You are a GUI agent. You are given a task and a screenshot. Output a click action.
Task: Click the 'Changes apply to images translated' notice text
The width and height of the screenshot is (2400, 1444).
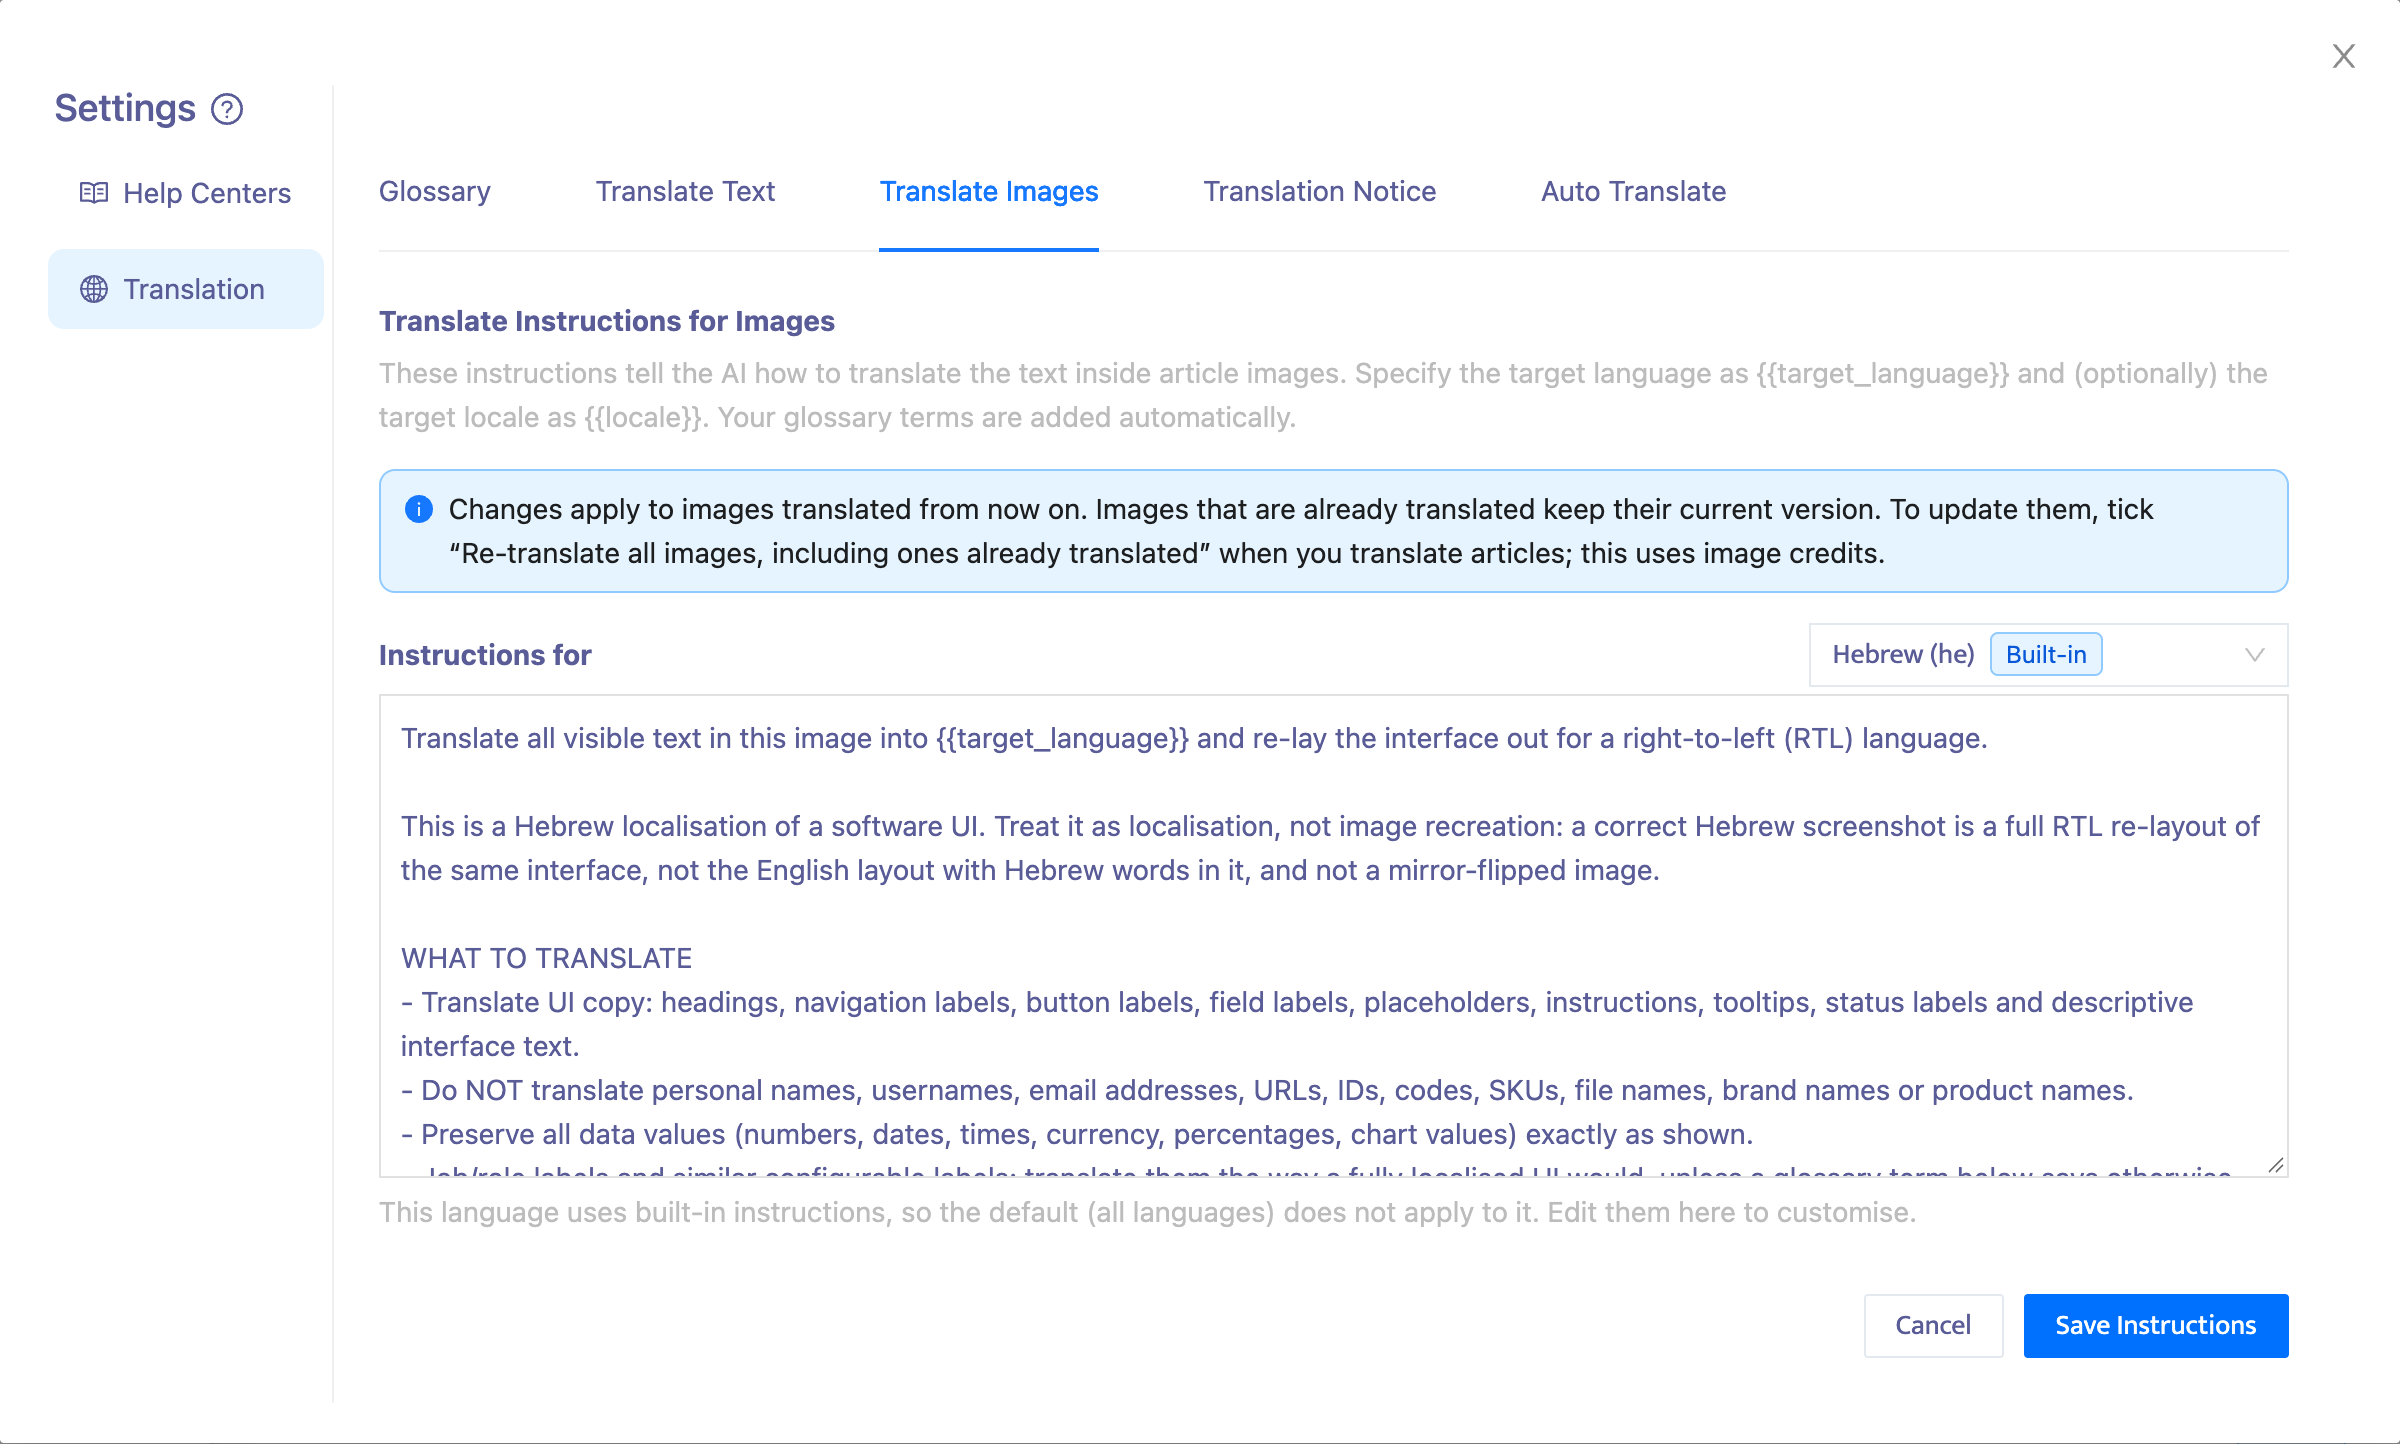pos(1300,531)
